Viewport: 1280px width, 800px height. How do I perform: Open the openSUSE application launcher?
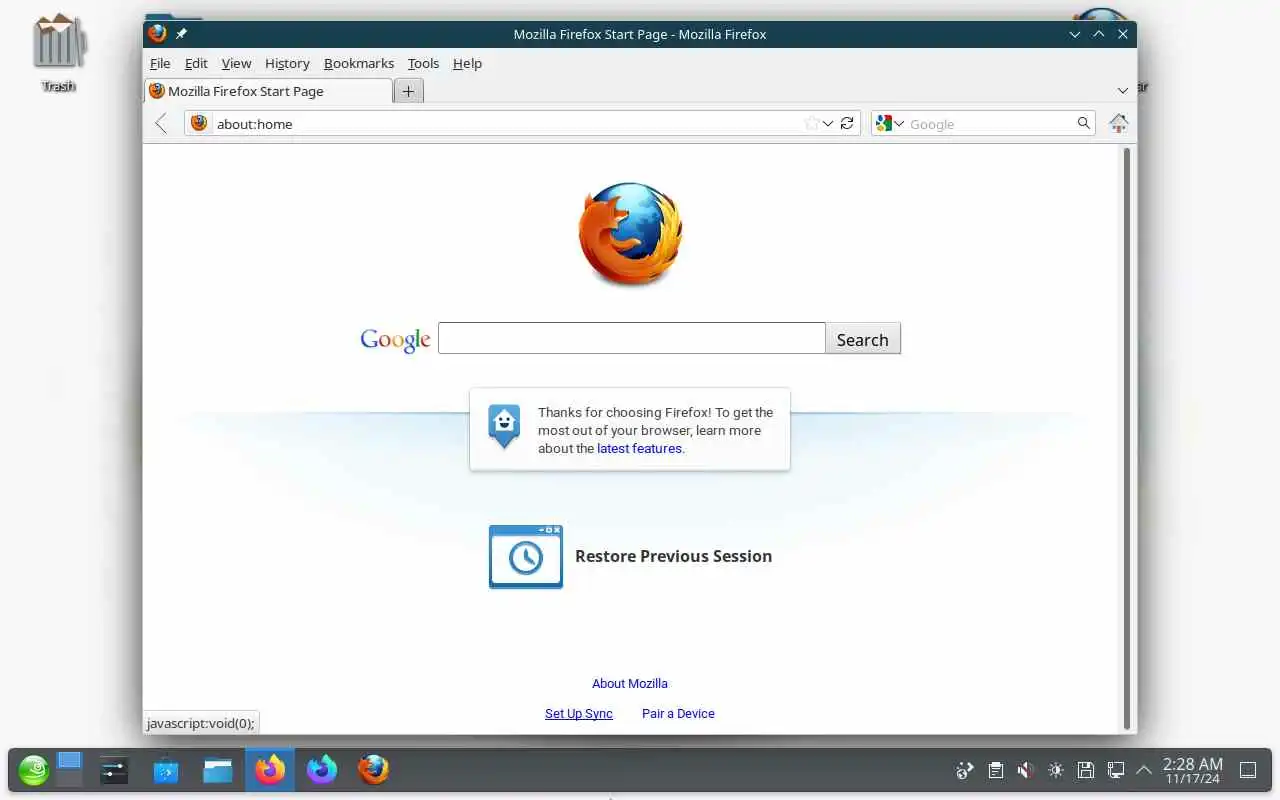click(33, 770)
